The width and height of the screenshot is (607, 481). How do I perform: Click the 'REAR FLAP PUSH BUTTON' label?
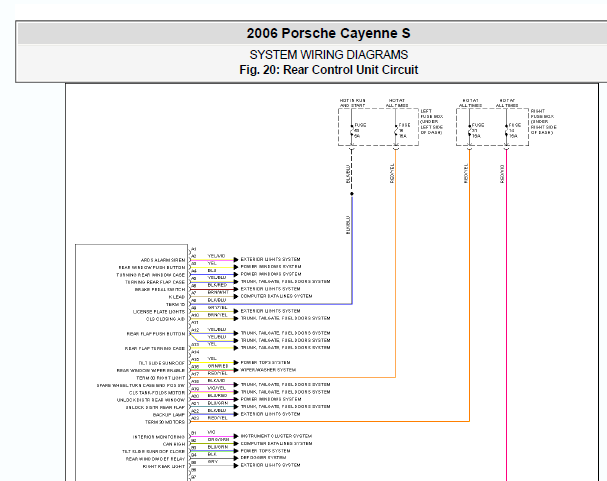[156, 334]
